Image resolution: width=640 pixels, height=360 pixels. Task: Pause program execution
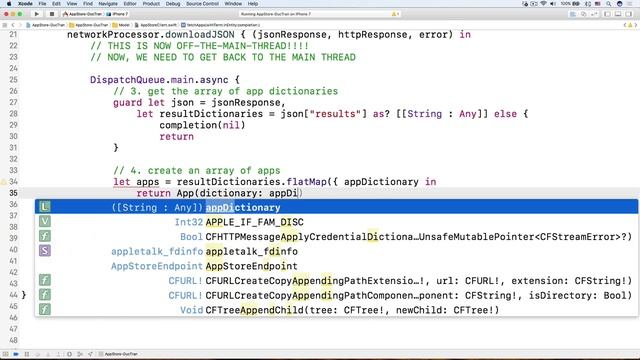[27, 354]
